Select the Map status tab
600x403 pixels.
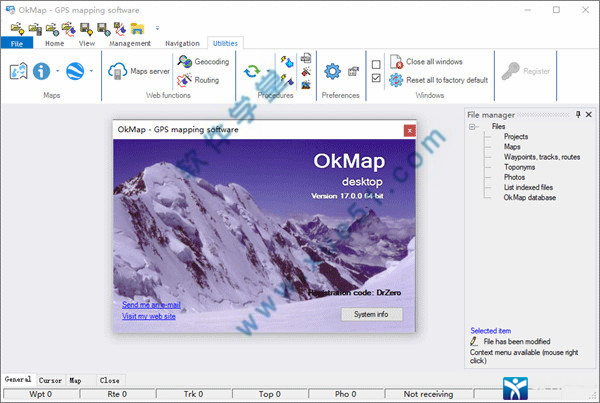point(75,380)
